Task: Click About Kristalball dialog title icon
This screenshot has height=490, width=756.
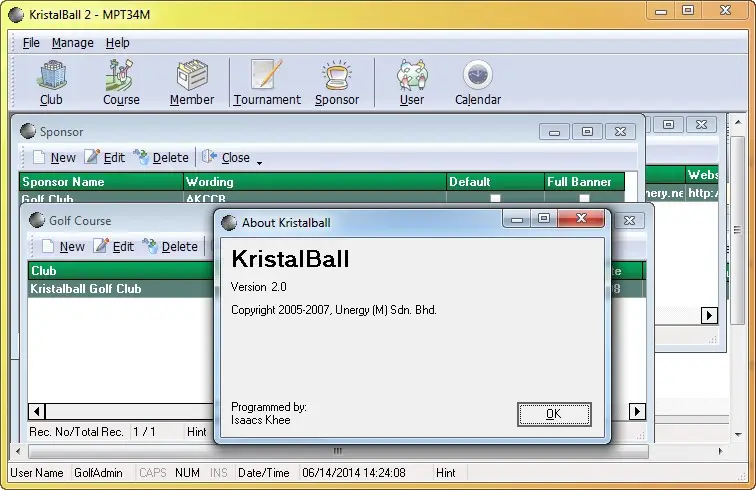Action: pyautogui.click(x=229, y=222)
